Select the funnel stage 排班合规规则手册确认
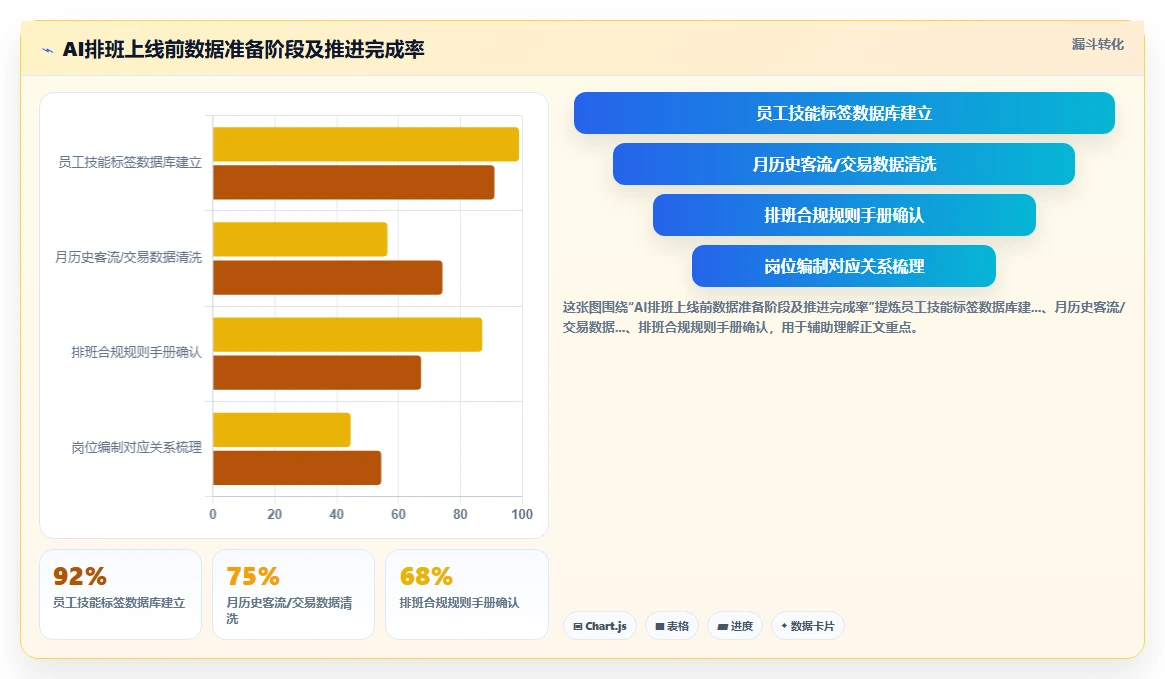This screenshot has width=1165, height=679. tap(844, 215)
